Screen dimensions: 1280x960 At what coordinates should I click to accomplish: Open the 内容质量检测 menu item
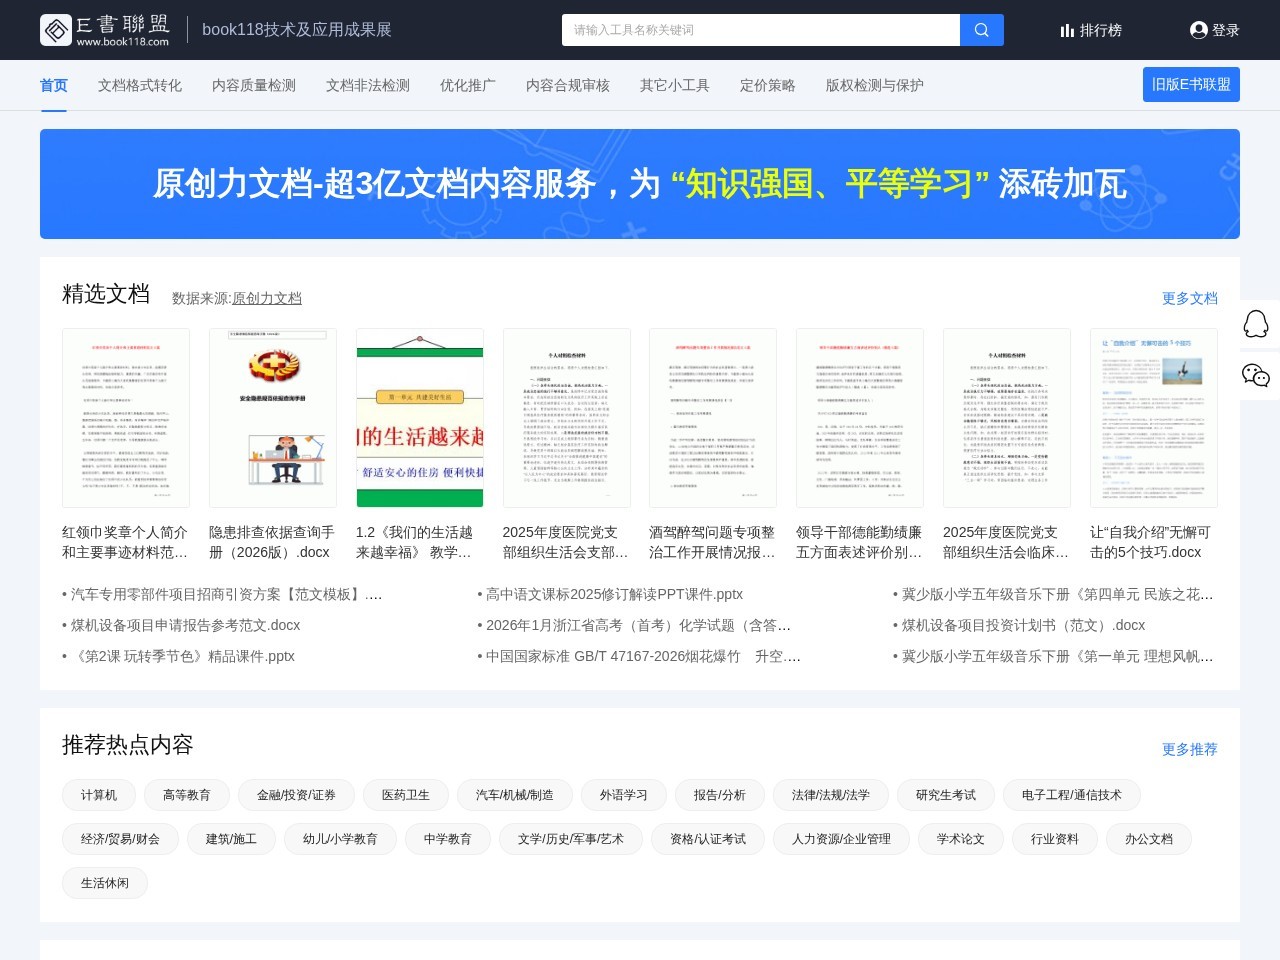tap(253, 85)
